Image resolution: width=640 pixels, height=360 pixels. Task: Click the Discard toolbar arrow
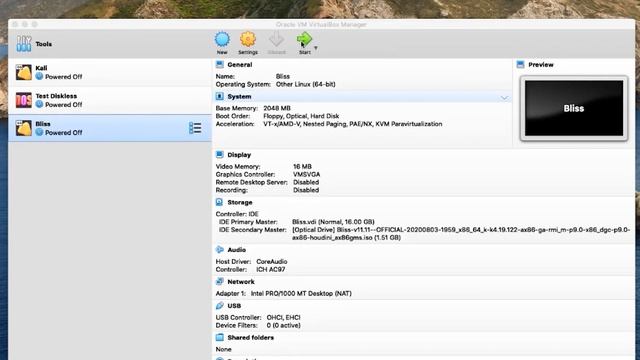click(x=276, y=43)
